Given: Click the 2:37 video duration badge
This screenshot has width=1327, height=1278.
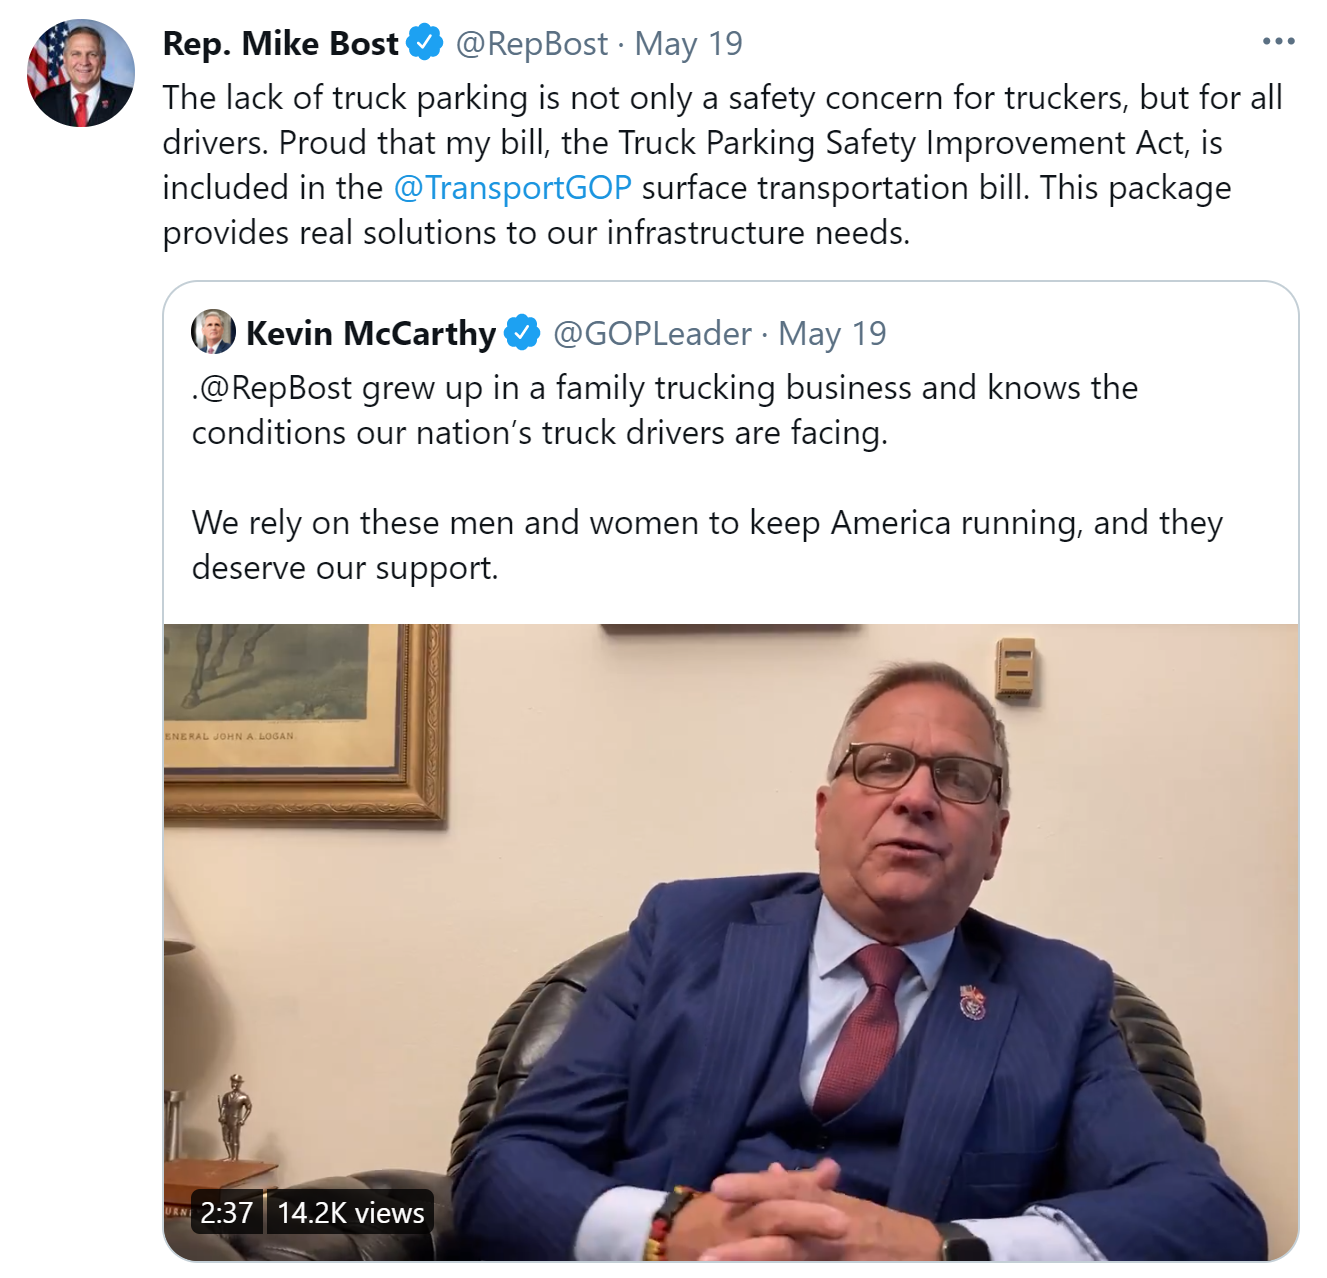Looking at the screenshot, I should coord(226,1213).
